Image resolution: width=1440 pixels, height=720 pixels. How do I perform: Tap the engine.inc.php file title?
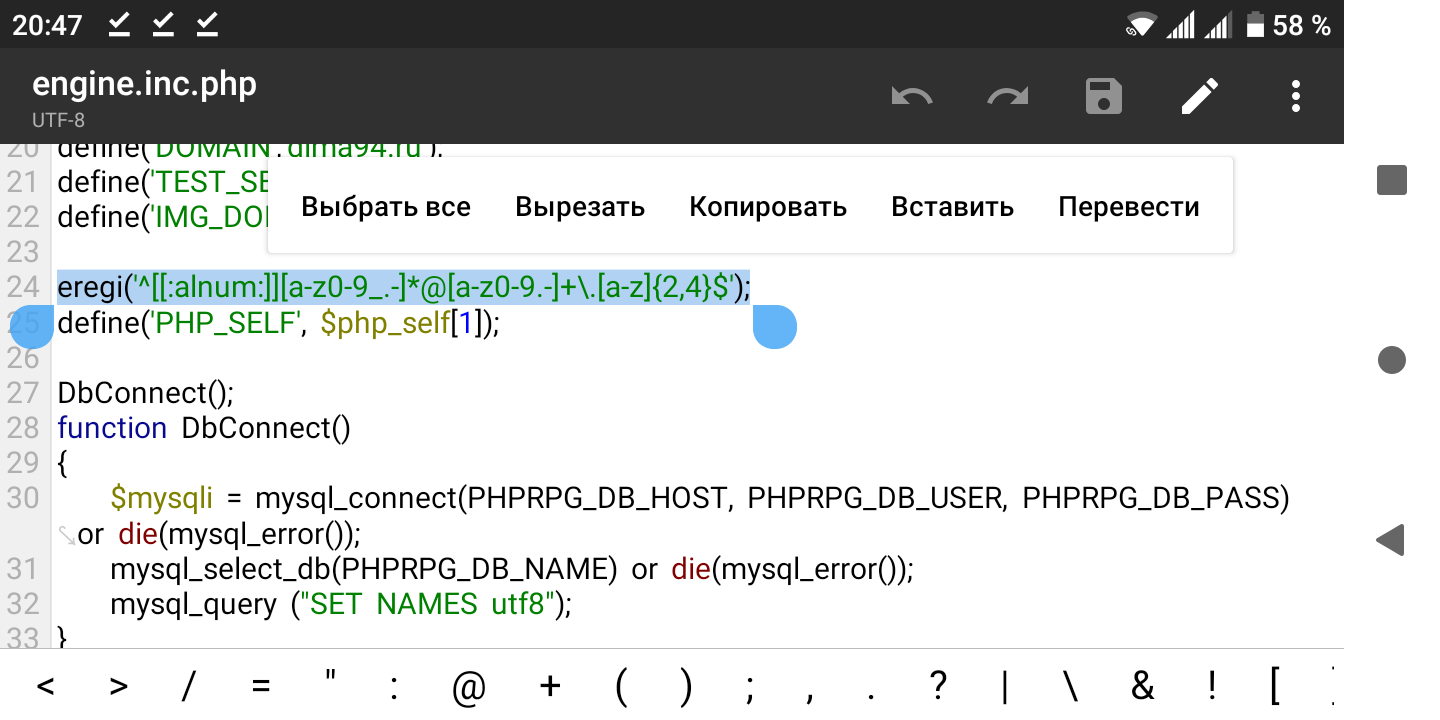(144, 85)
